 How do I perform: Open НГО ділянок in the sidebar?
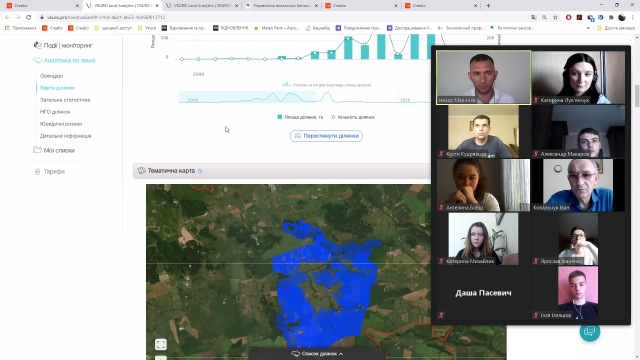pos(55,111)
